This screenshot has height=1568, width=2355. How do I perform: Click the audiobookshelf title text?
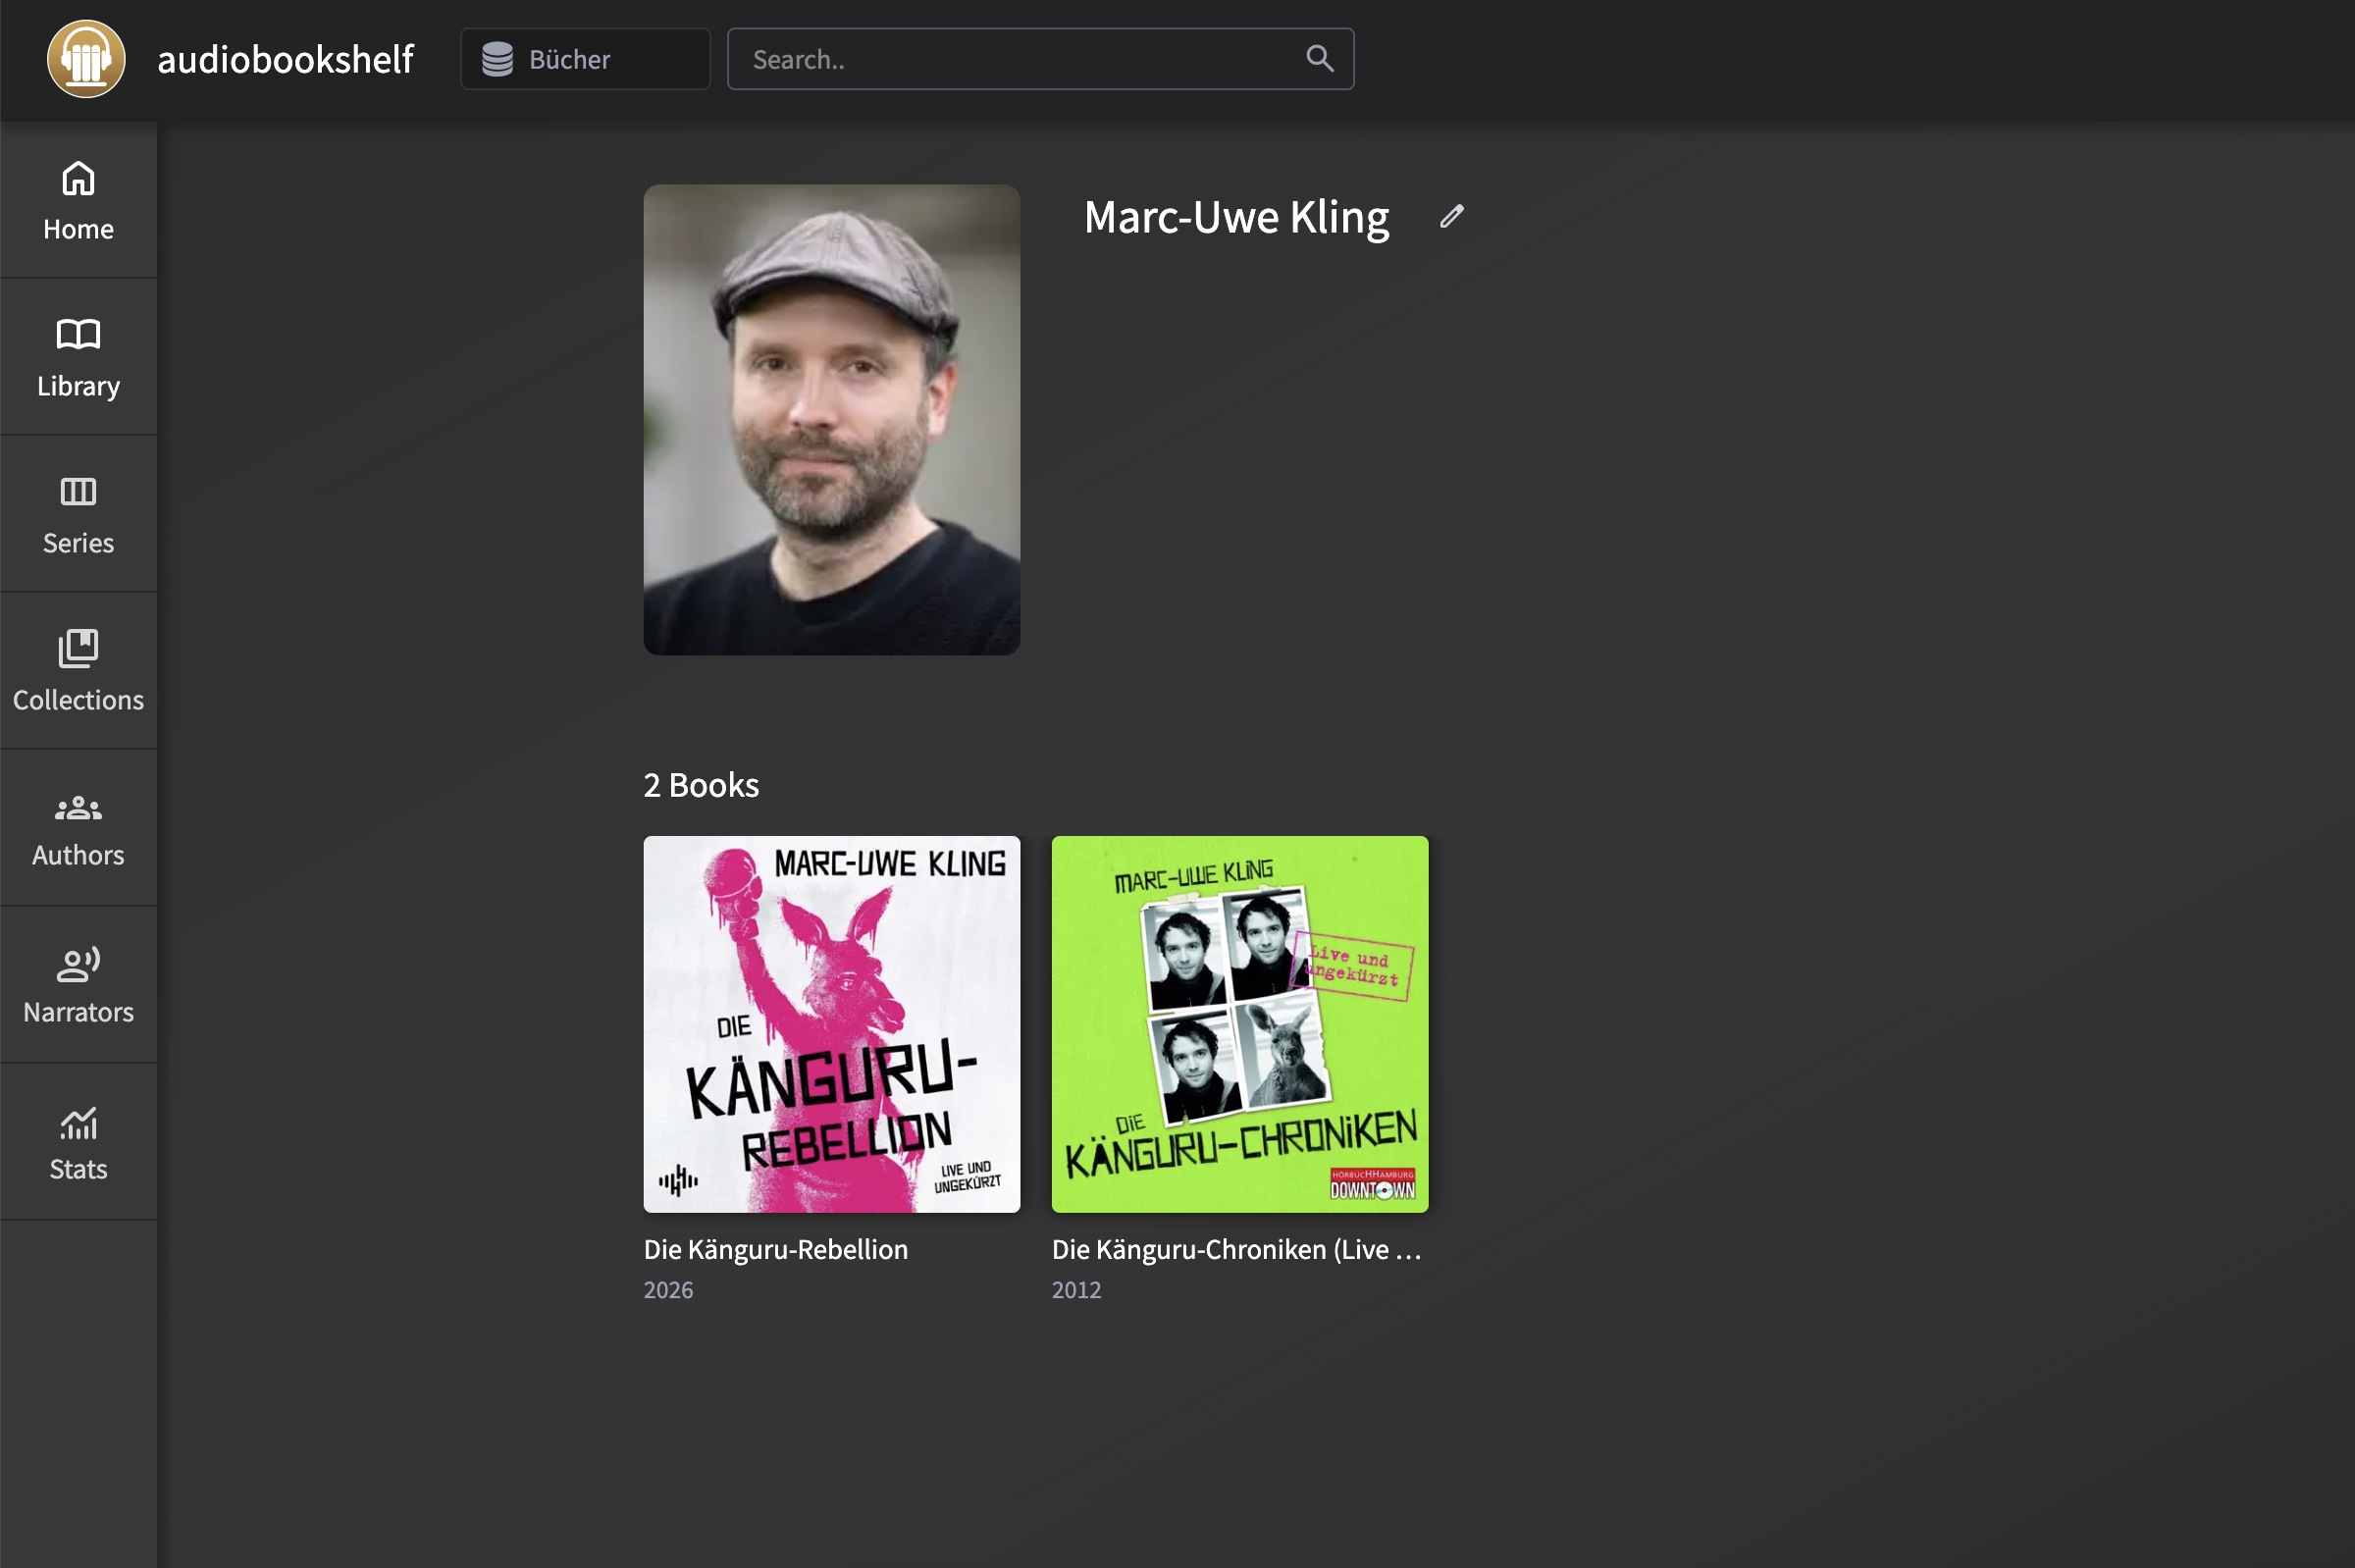click(x=285, y=59)
